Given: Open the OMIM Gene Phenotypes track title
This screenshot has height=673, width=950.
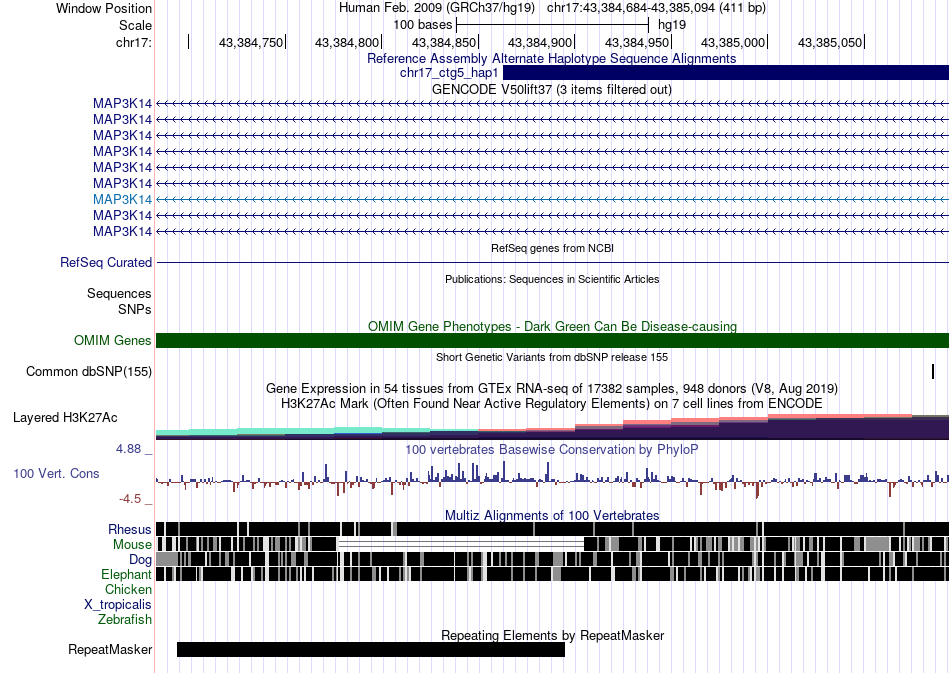Looking at the screenshot, I should click(x=552, y=327).
